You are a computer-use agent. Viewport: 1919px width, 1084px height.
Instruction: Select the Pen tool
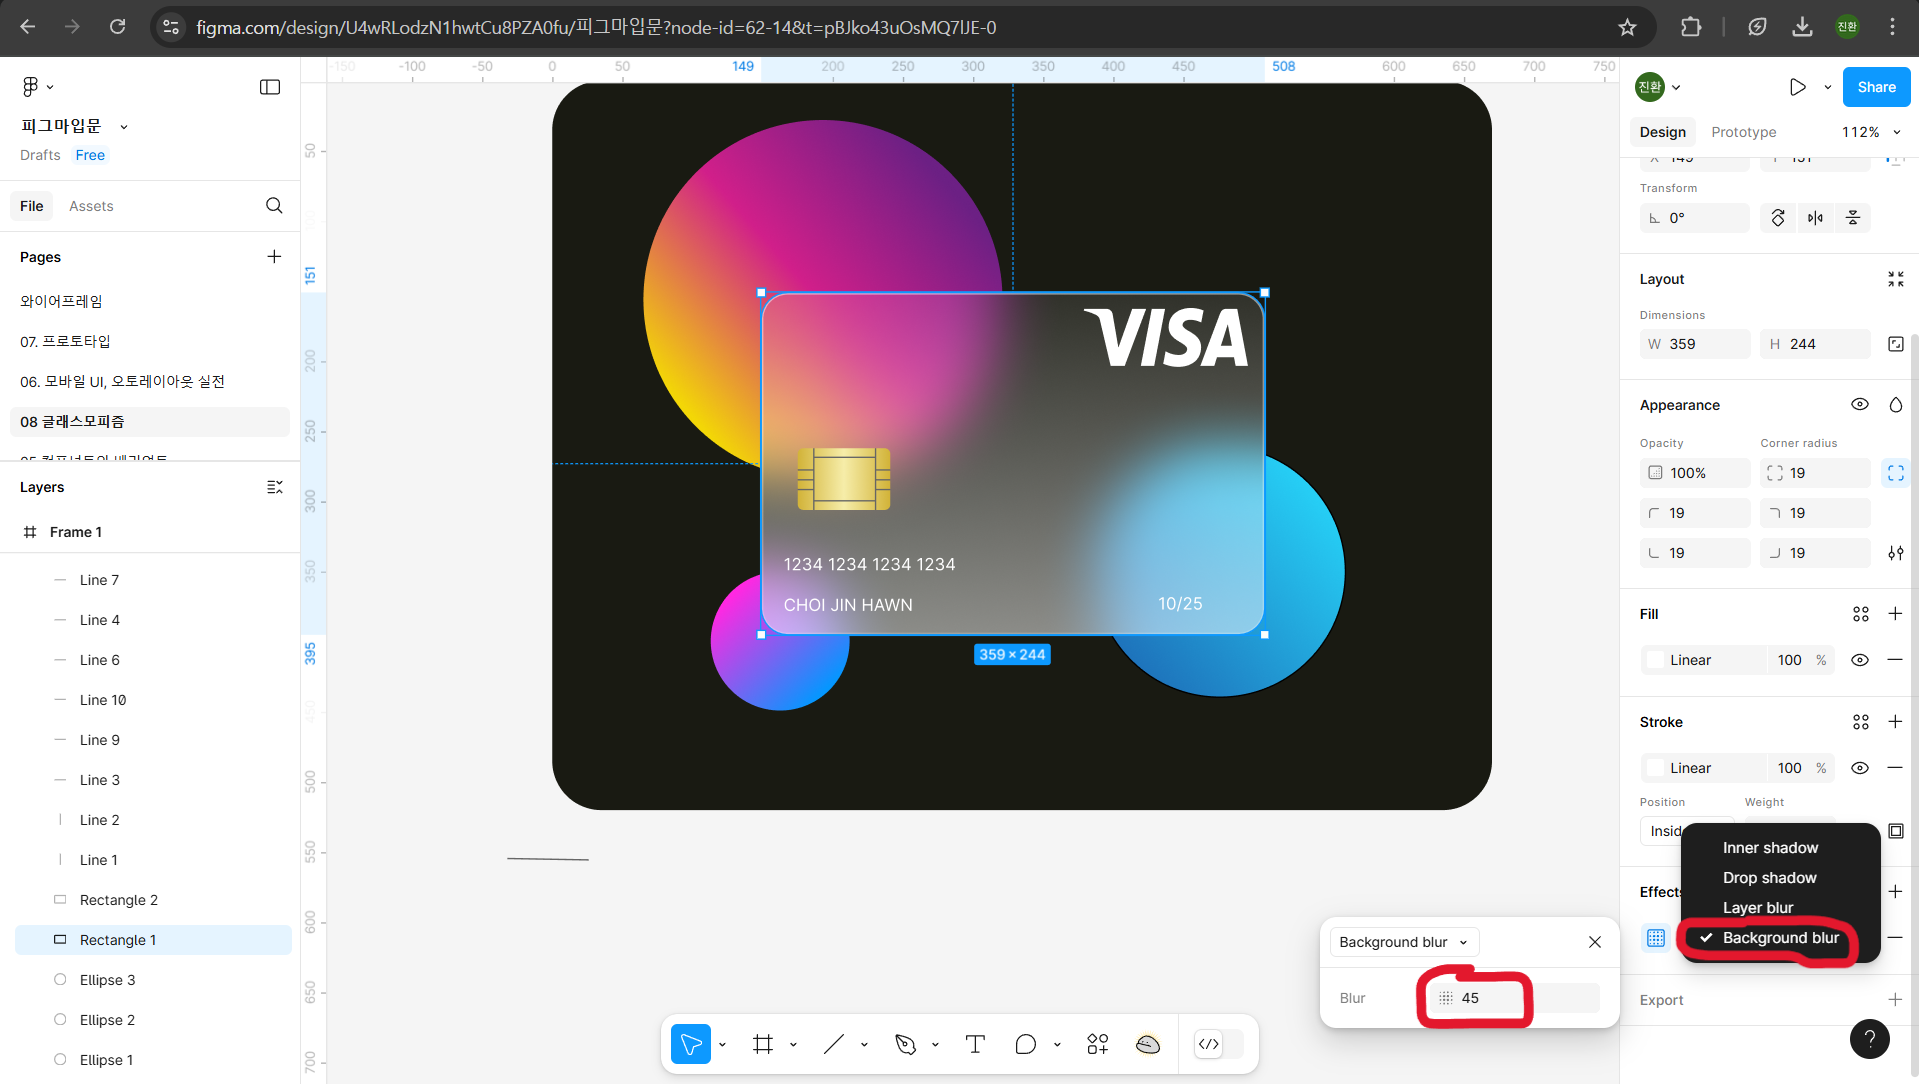click(906, 1044)
